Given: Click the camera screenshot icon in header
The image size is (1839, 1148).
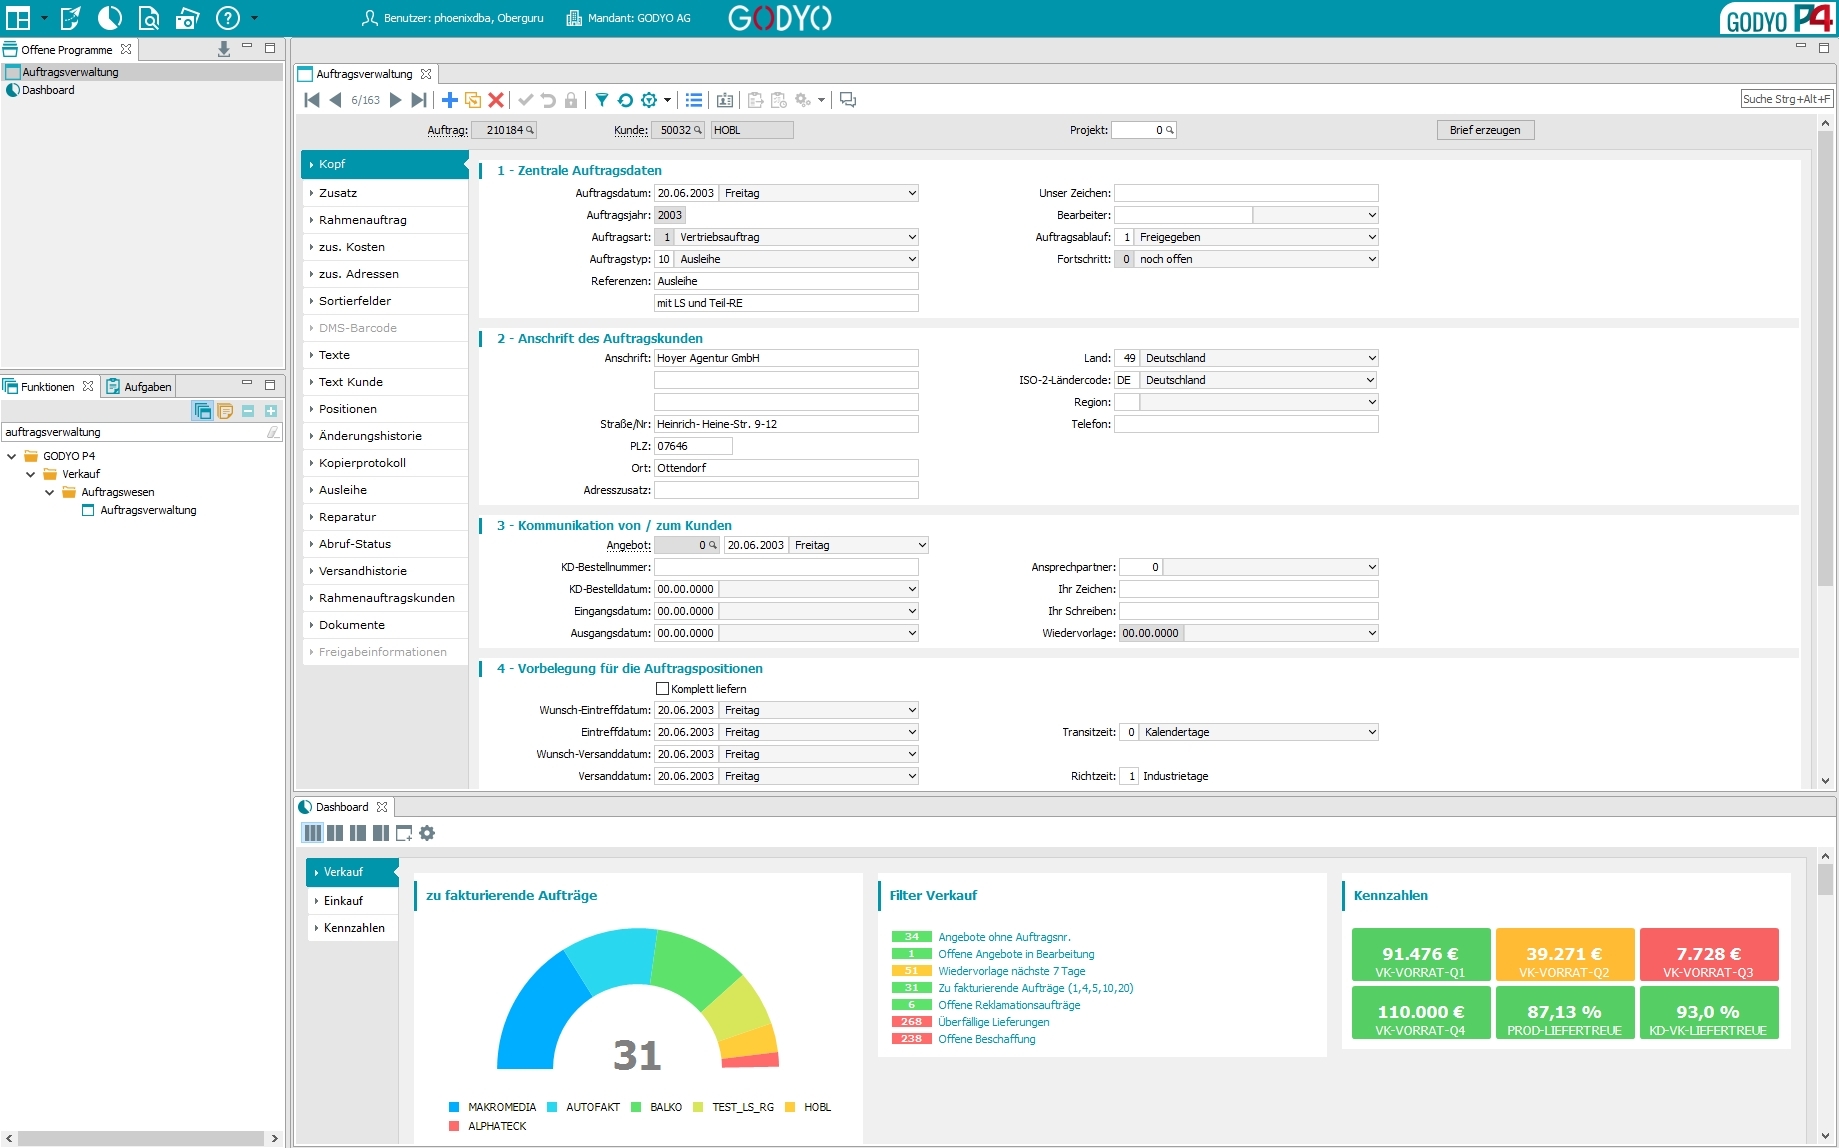Looking at the screenshot, I should [x=188, y=18].
